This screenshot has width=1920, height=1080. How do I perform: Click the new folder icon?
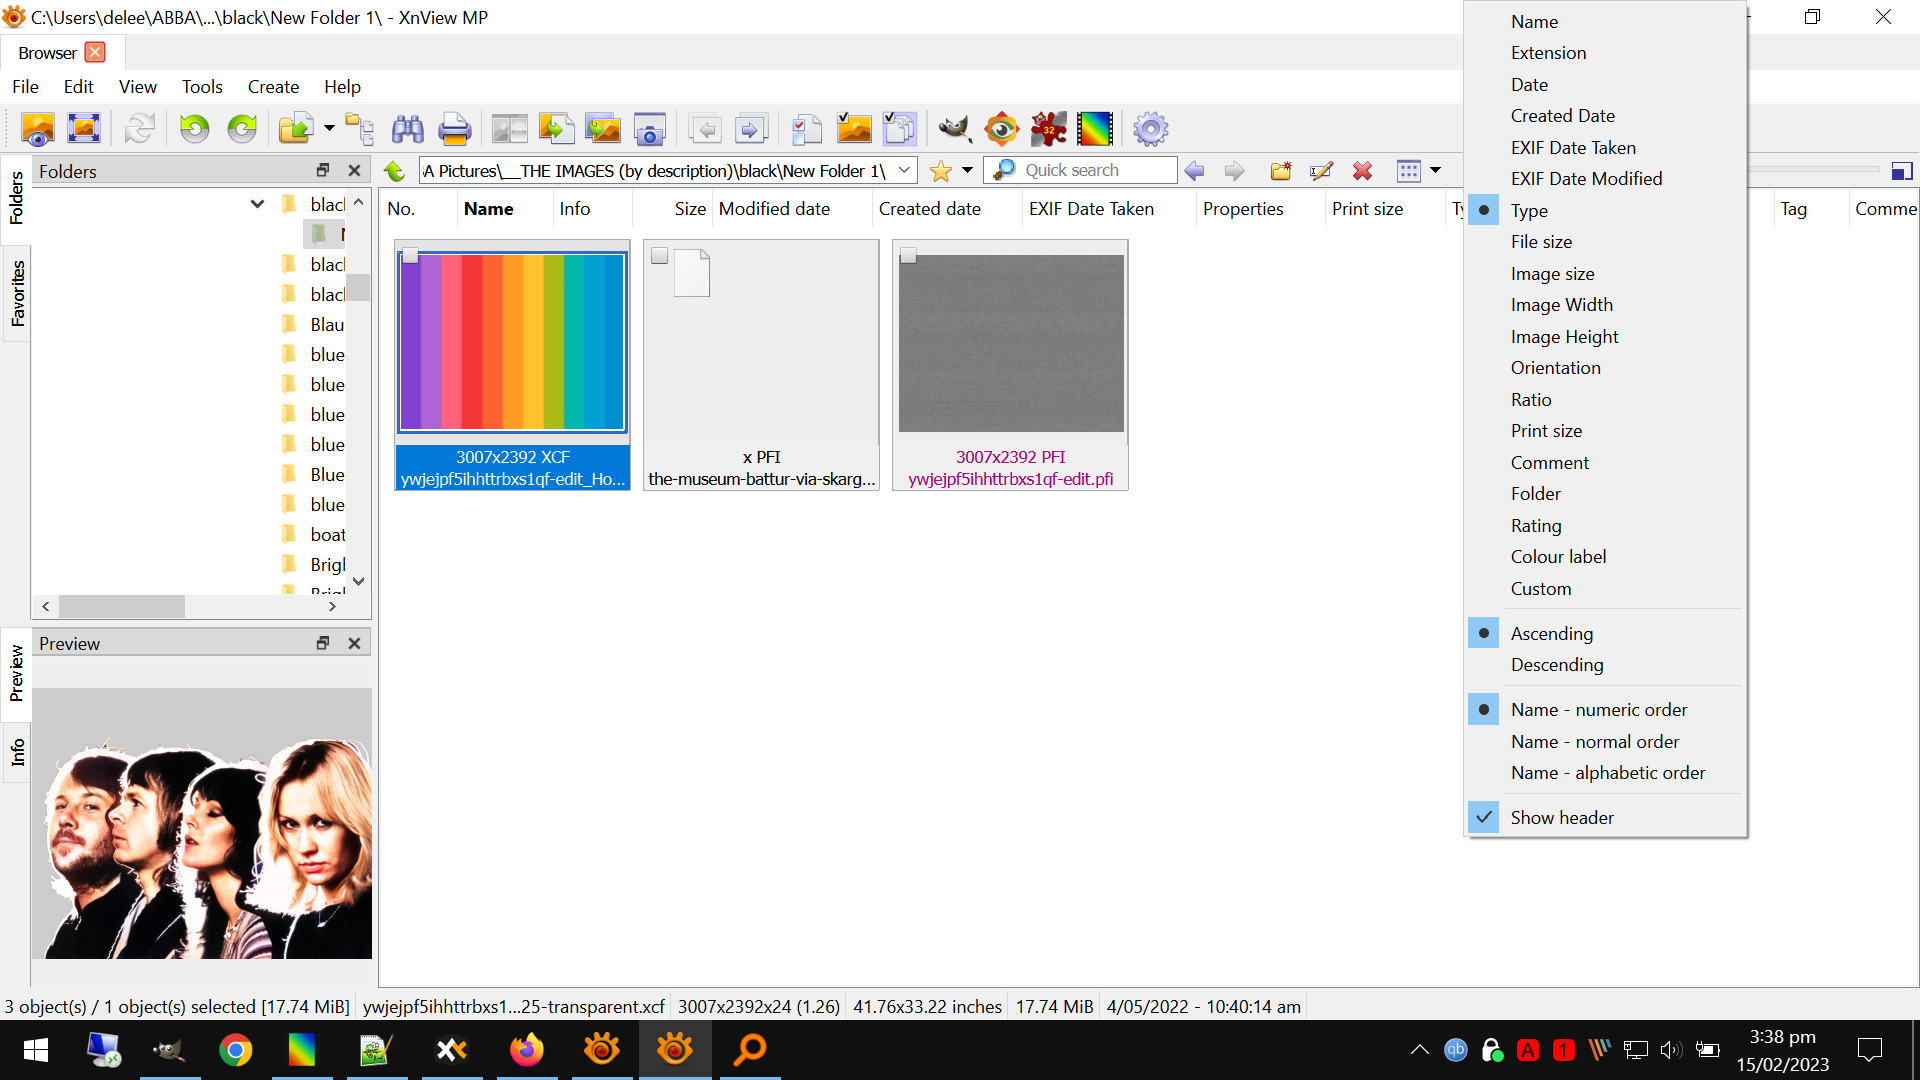pyautogui.click(x=1281, y=171)
